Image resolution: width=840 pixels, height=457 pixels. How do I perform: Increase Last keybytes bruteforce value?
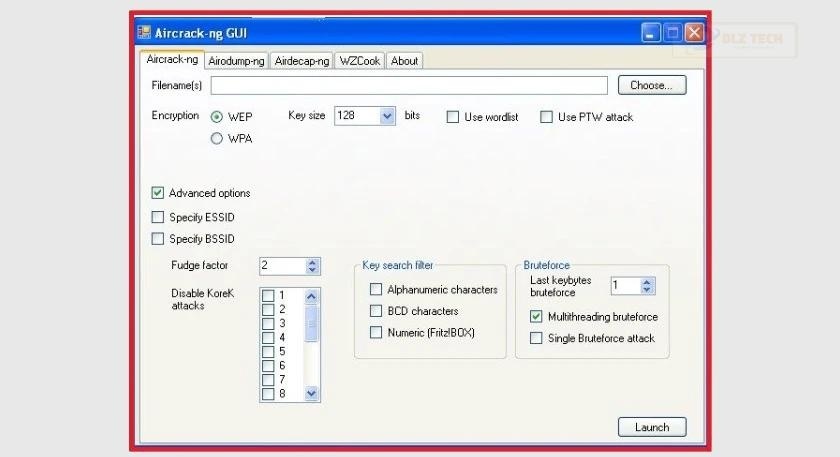[x=647, y=282]
